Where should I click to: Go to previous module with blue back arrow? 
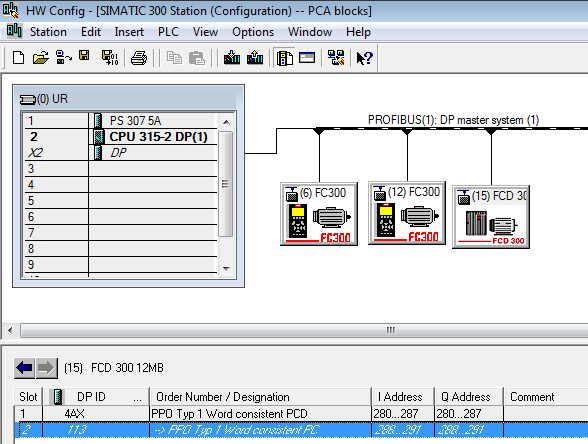coord(24,368)
